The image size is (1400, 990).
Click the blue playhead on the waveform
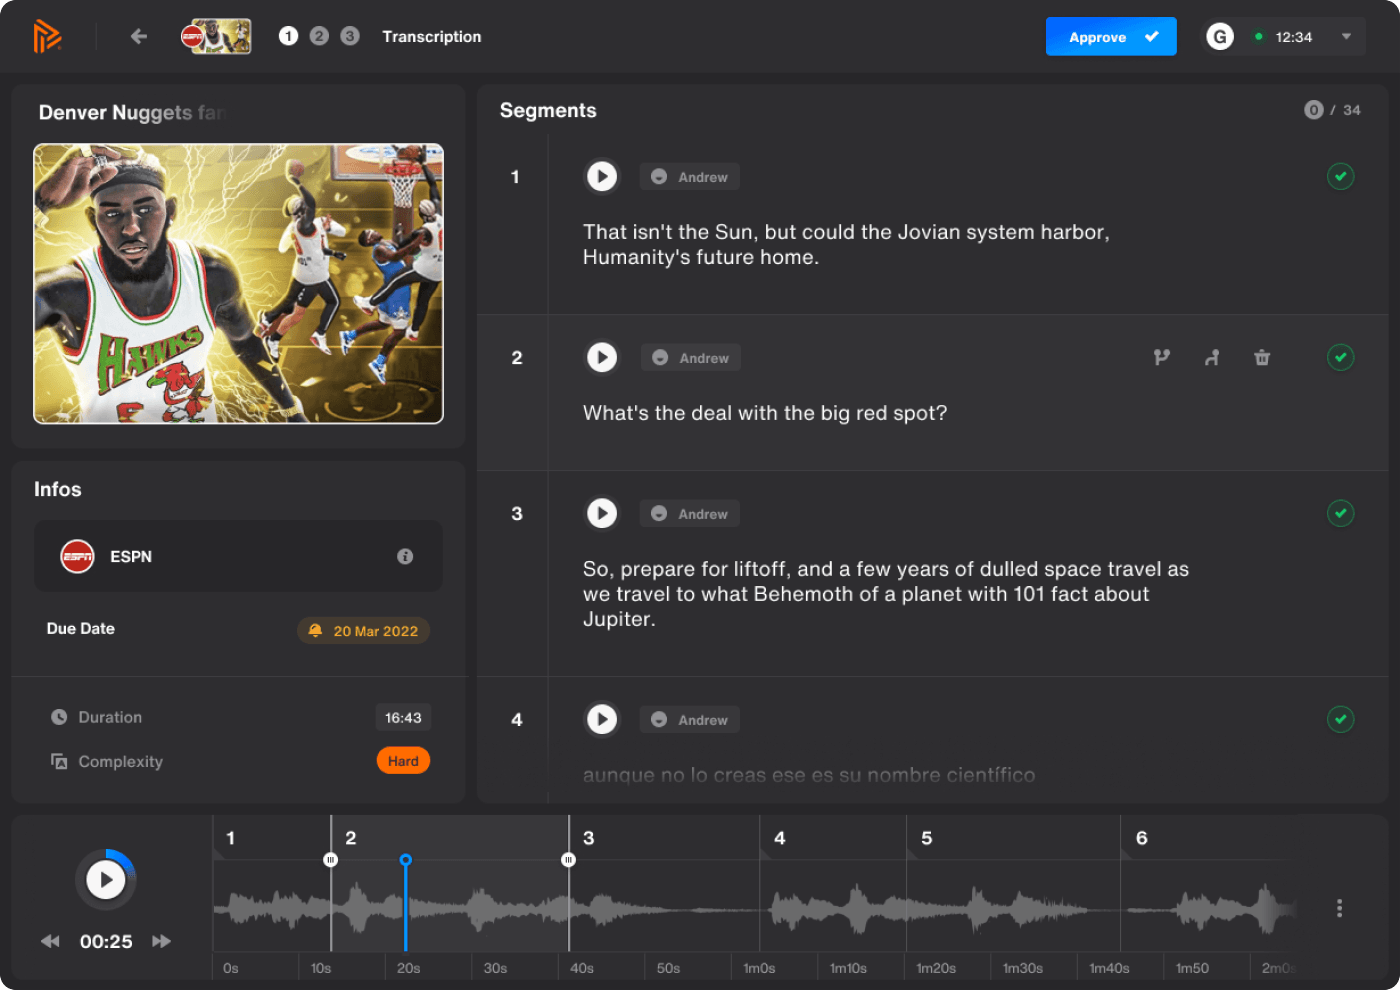405,860
